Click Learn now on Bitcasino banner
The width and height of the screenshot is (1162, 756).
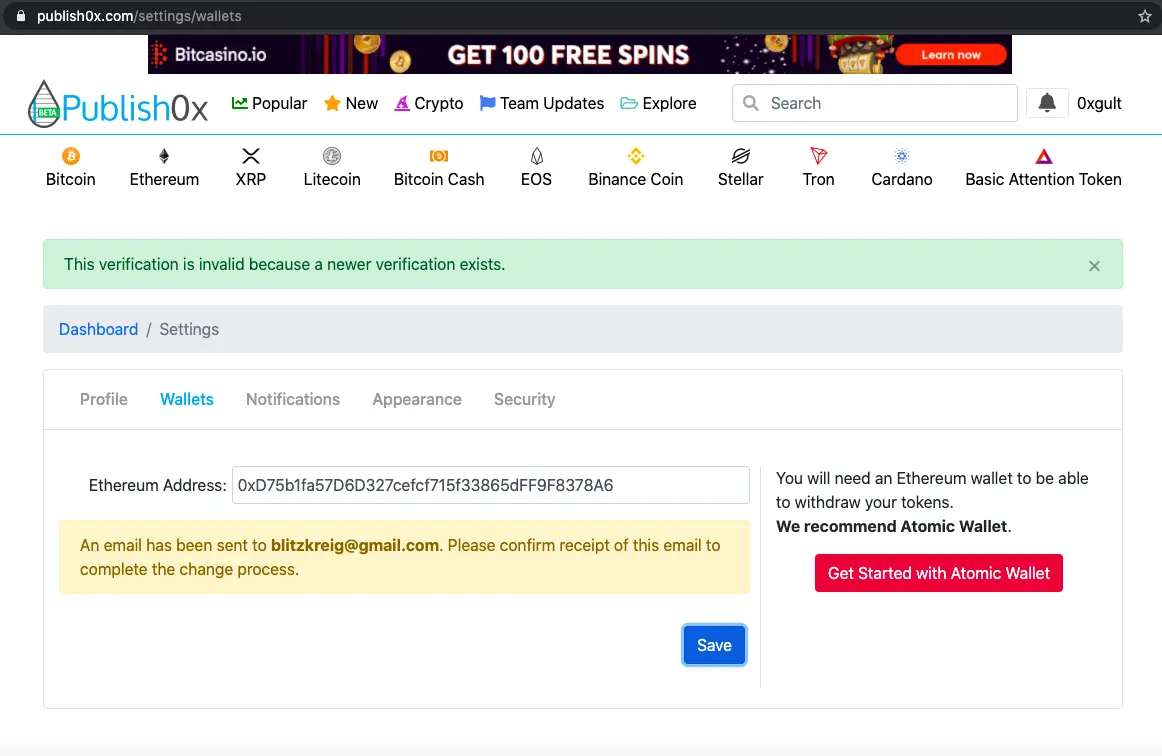pos(951,55)
